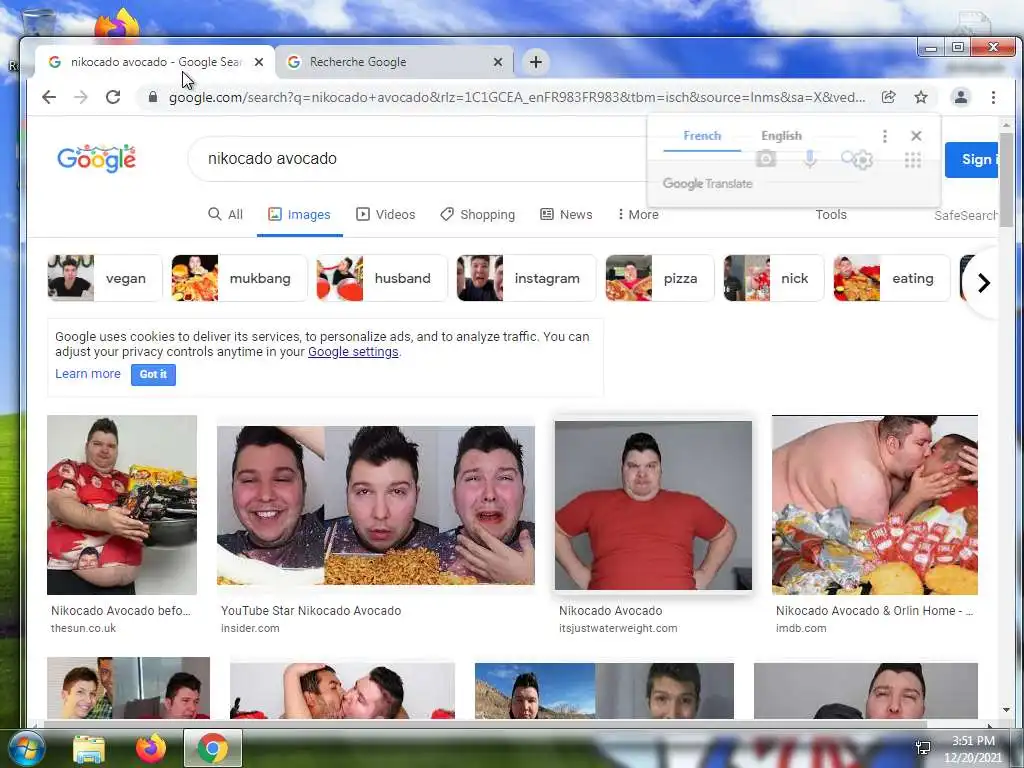Click the blue Sign in button

(x=971, y=159)
